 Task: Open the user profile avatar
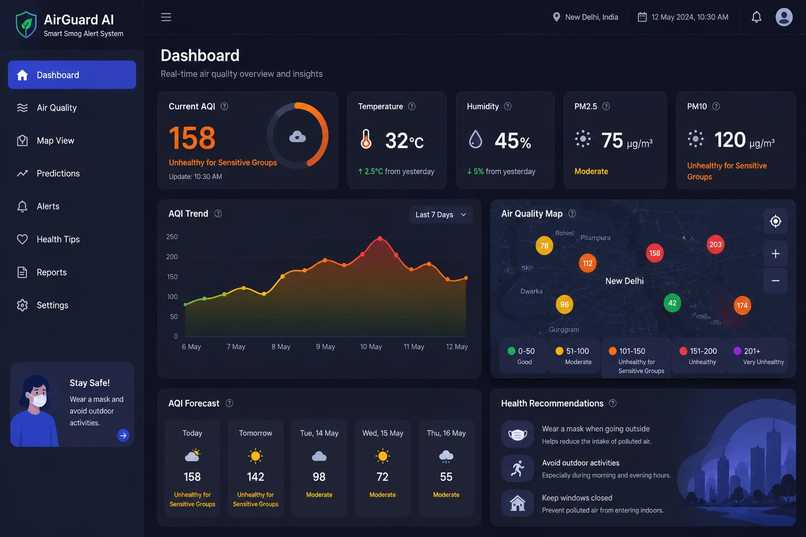click(x=783, y=17)
